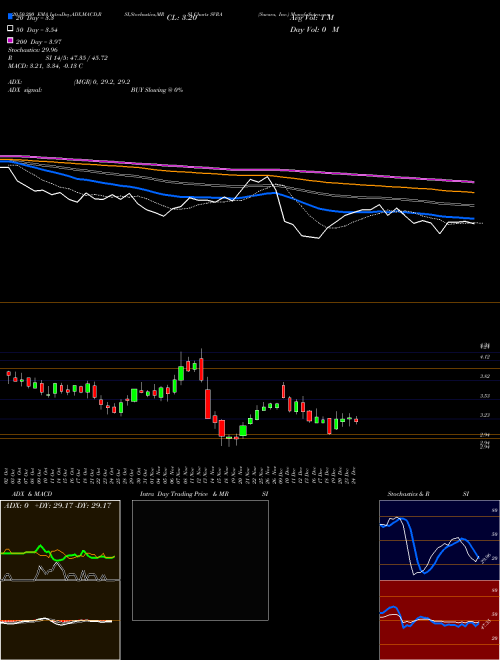Click the 'ADX: 0 +DY: 29.17 -DY: 29.17' header
The width and height of the screenshot is (500, 660).
(57, 506)
